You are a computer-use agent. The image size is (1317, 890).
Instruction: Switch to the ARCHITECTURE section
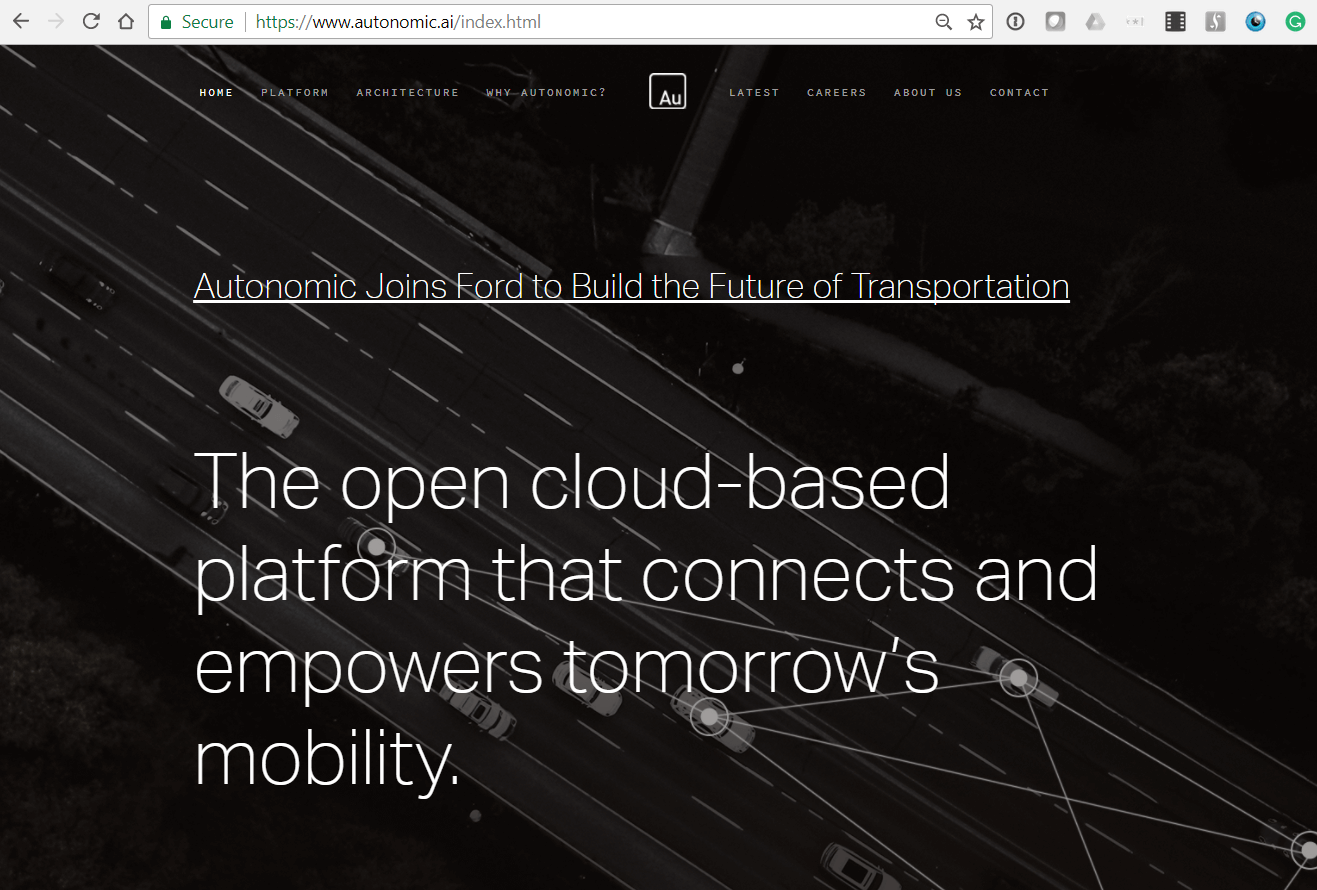(407, 92)
